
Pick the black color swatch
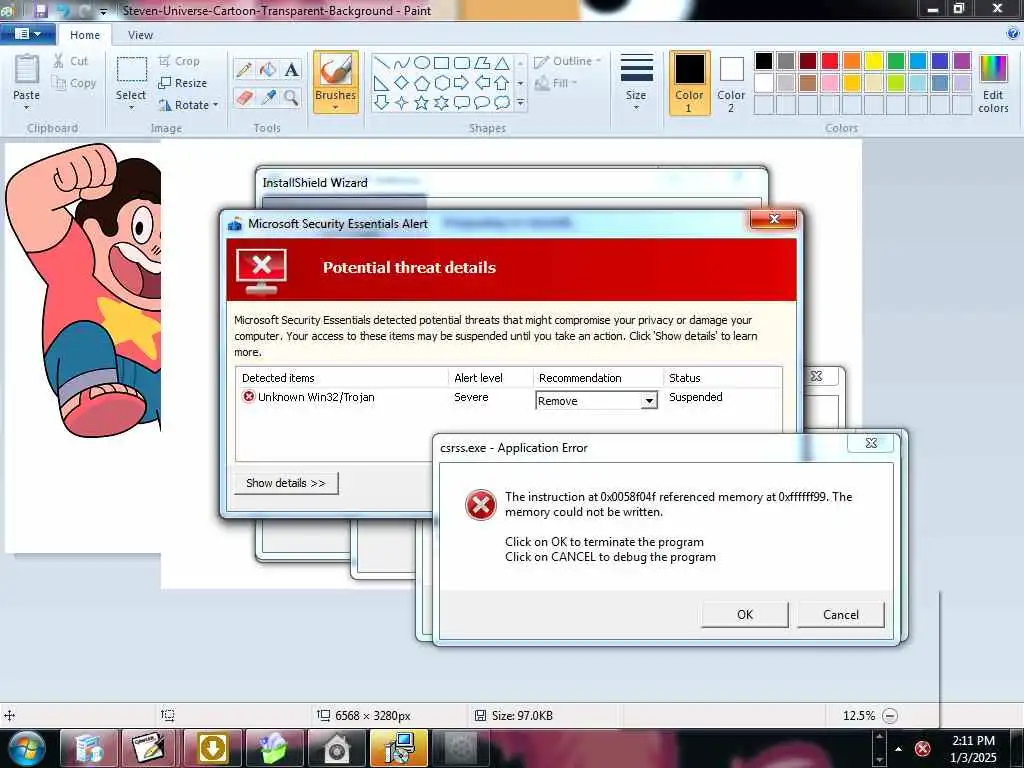pos(763,61)
